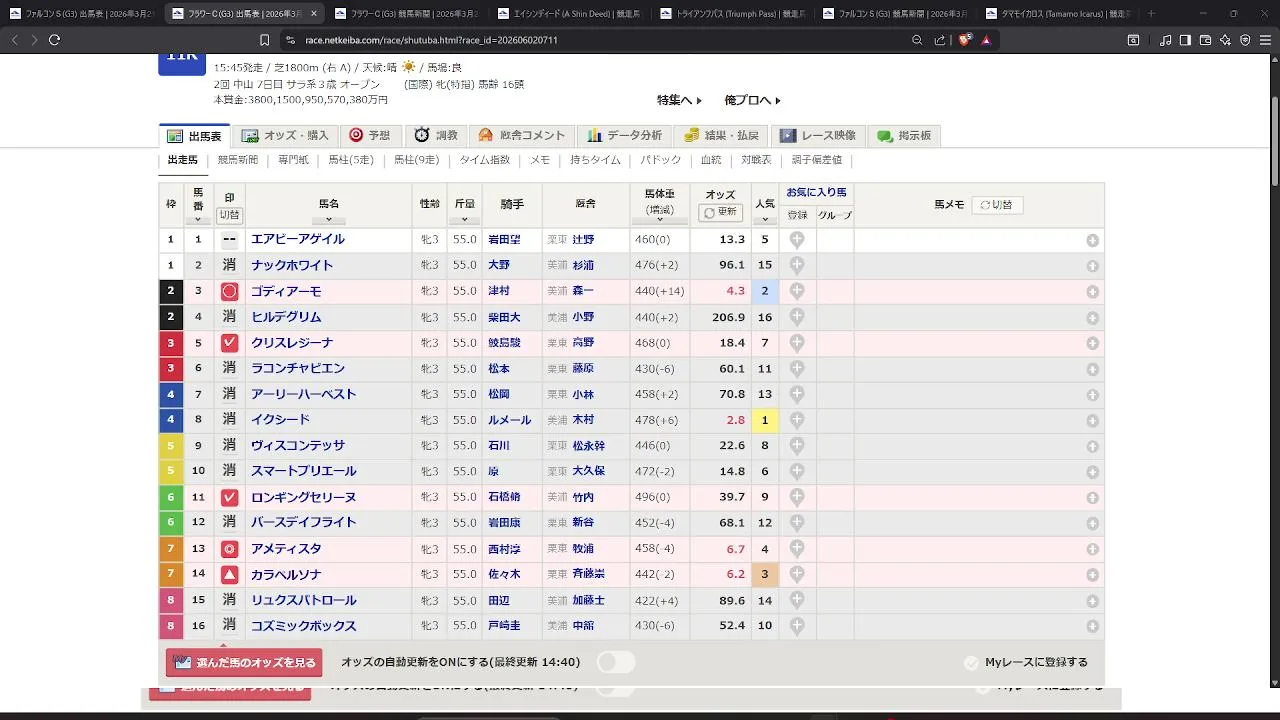
Task: Expand the 俺プロへ arrow link
Action: click(753, 100)
